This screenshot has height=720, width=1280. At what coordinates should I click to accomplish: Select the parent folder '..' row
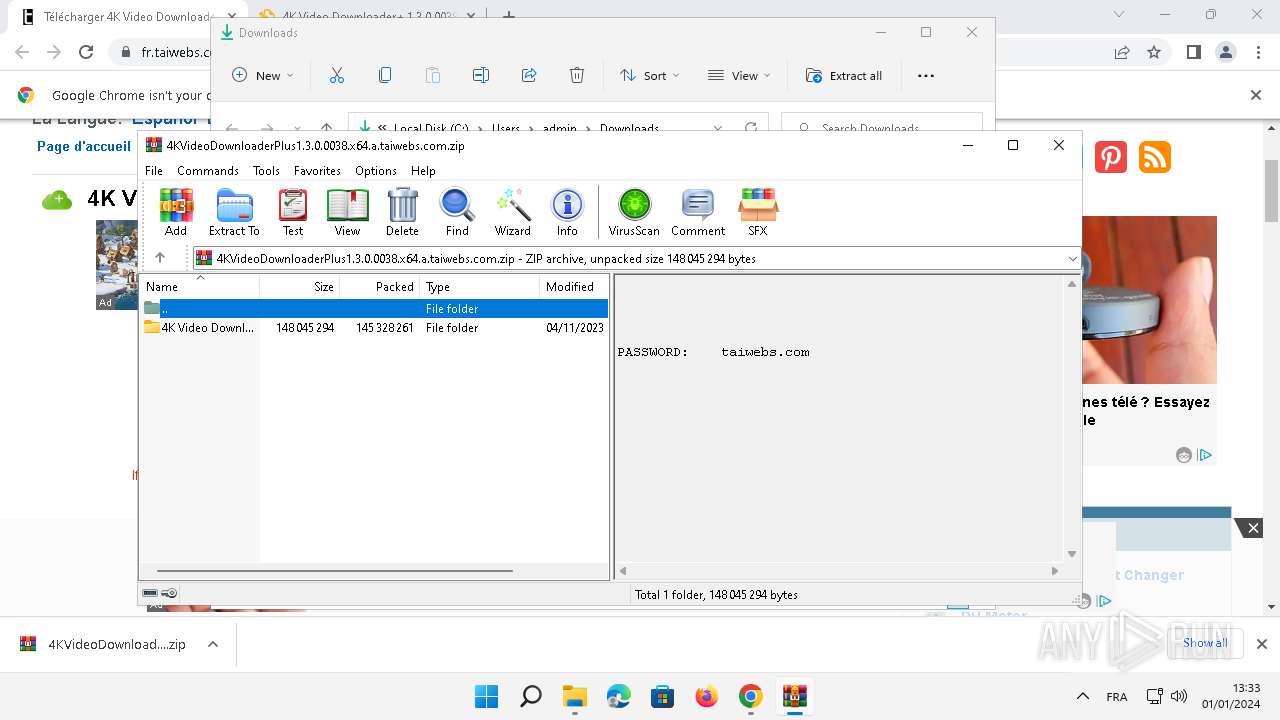point(374,309)
